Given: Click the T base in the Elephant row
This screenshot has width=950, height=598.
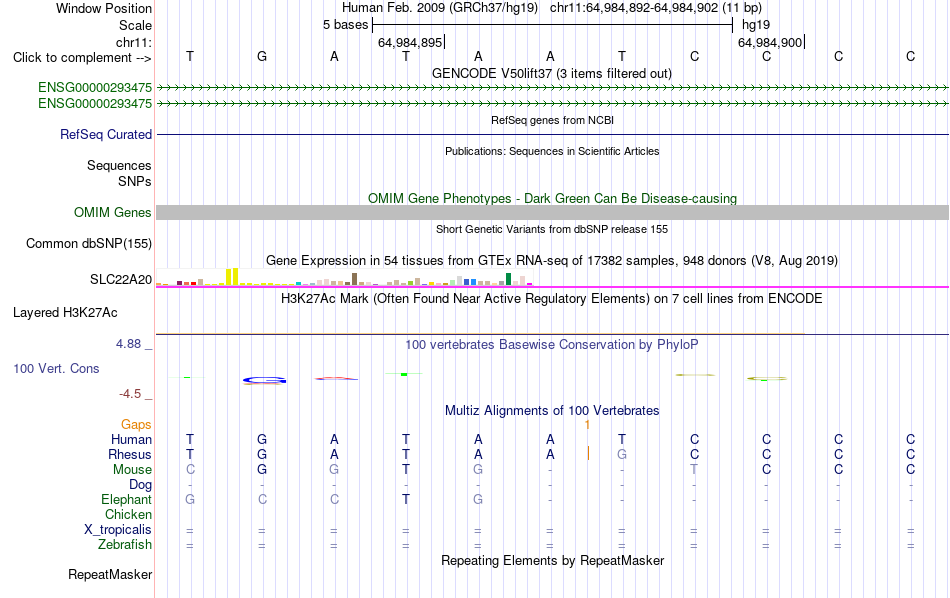Looking at the screenshot, I should point(405,500).
